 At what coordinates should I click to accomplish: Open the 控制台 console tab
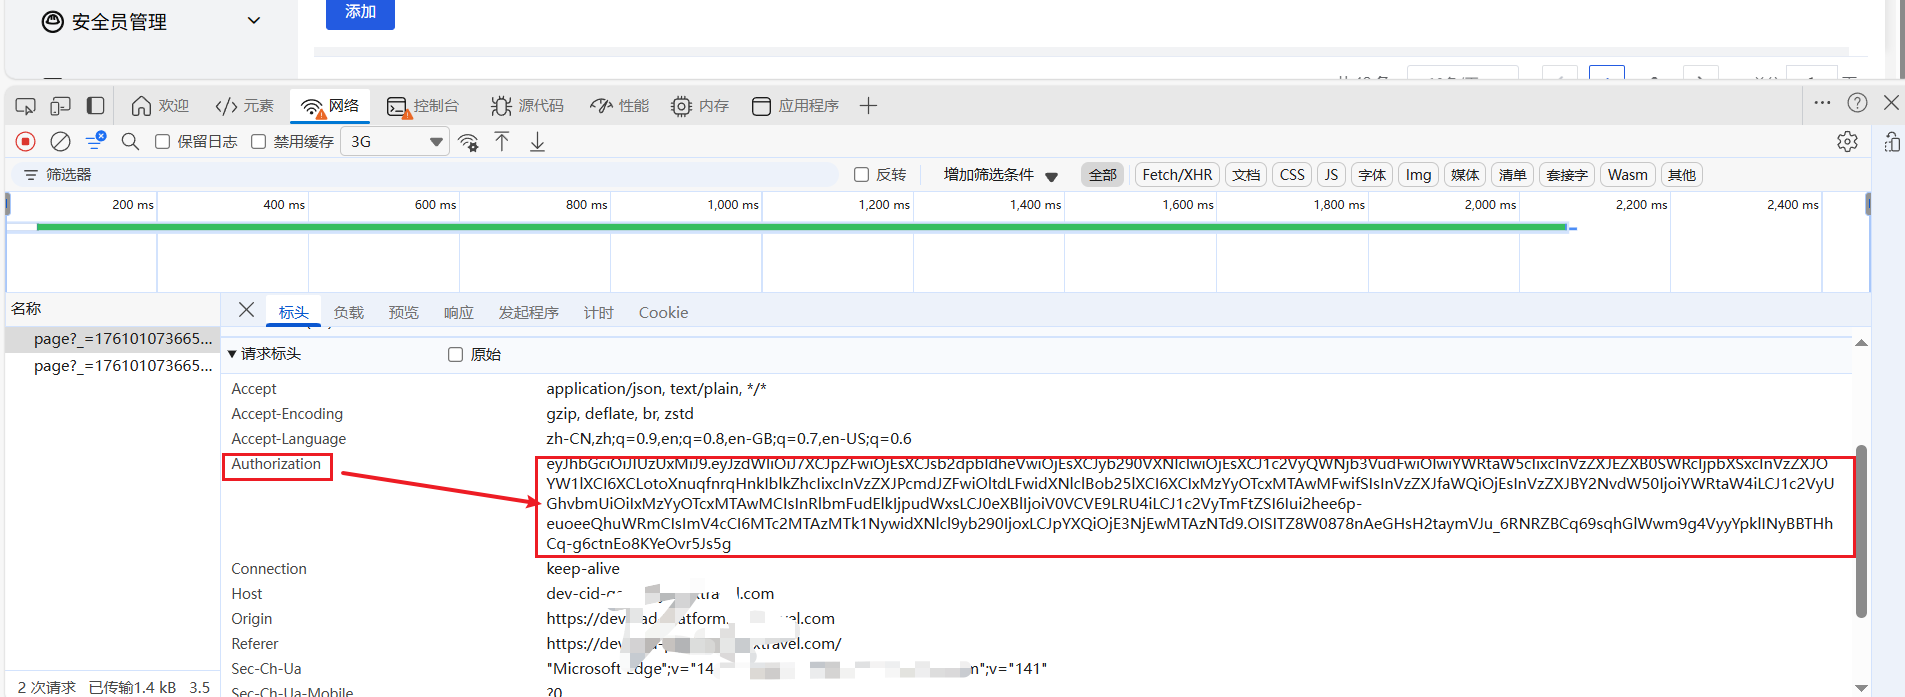pyautogui.click(x=423, y=106)
